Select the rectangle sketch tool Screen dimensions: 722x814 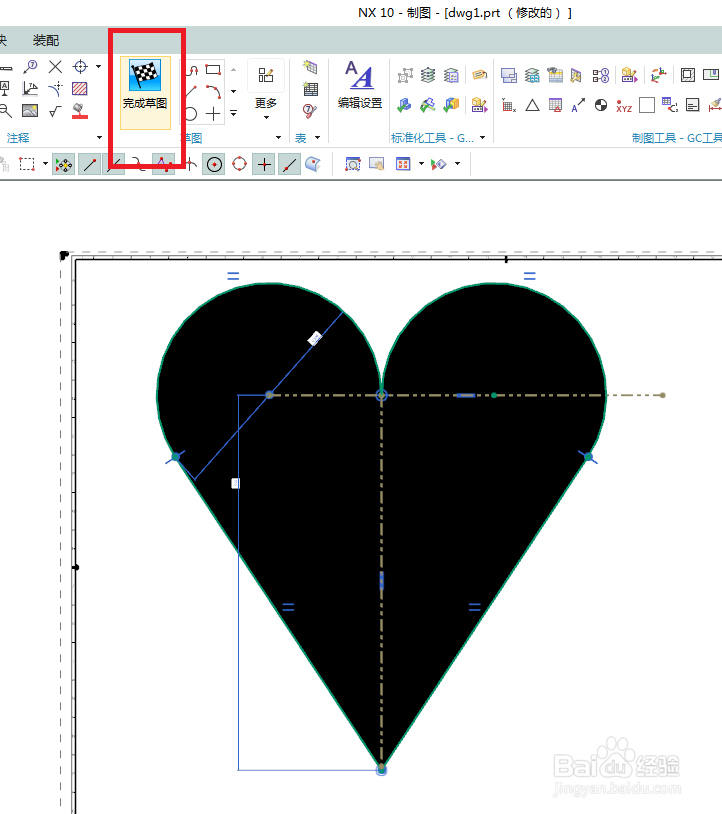[213, 70]
